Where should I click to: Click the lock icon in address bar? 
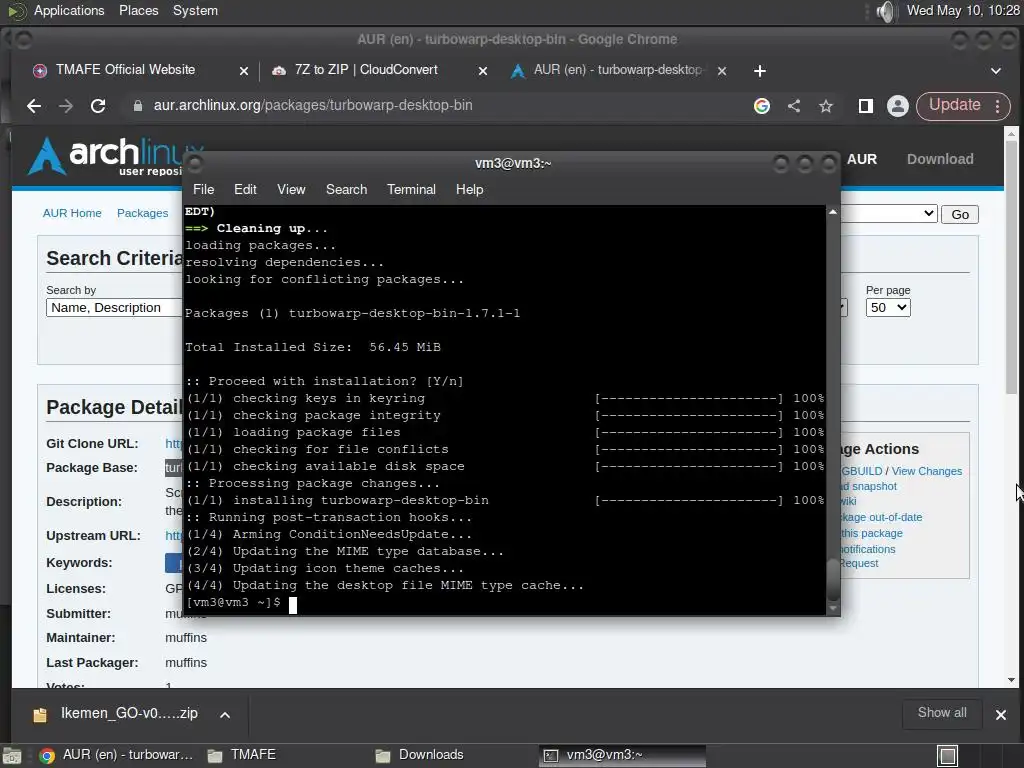coord(138,106)
